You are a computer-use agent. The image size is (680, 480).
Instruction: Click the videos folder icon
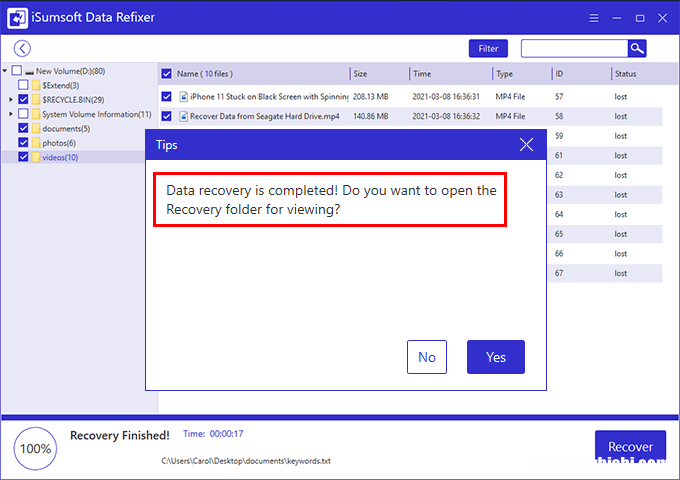pyautogui.click(x=36, y=157)
